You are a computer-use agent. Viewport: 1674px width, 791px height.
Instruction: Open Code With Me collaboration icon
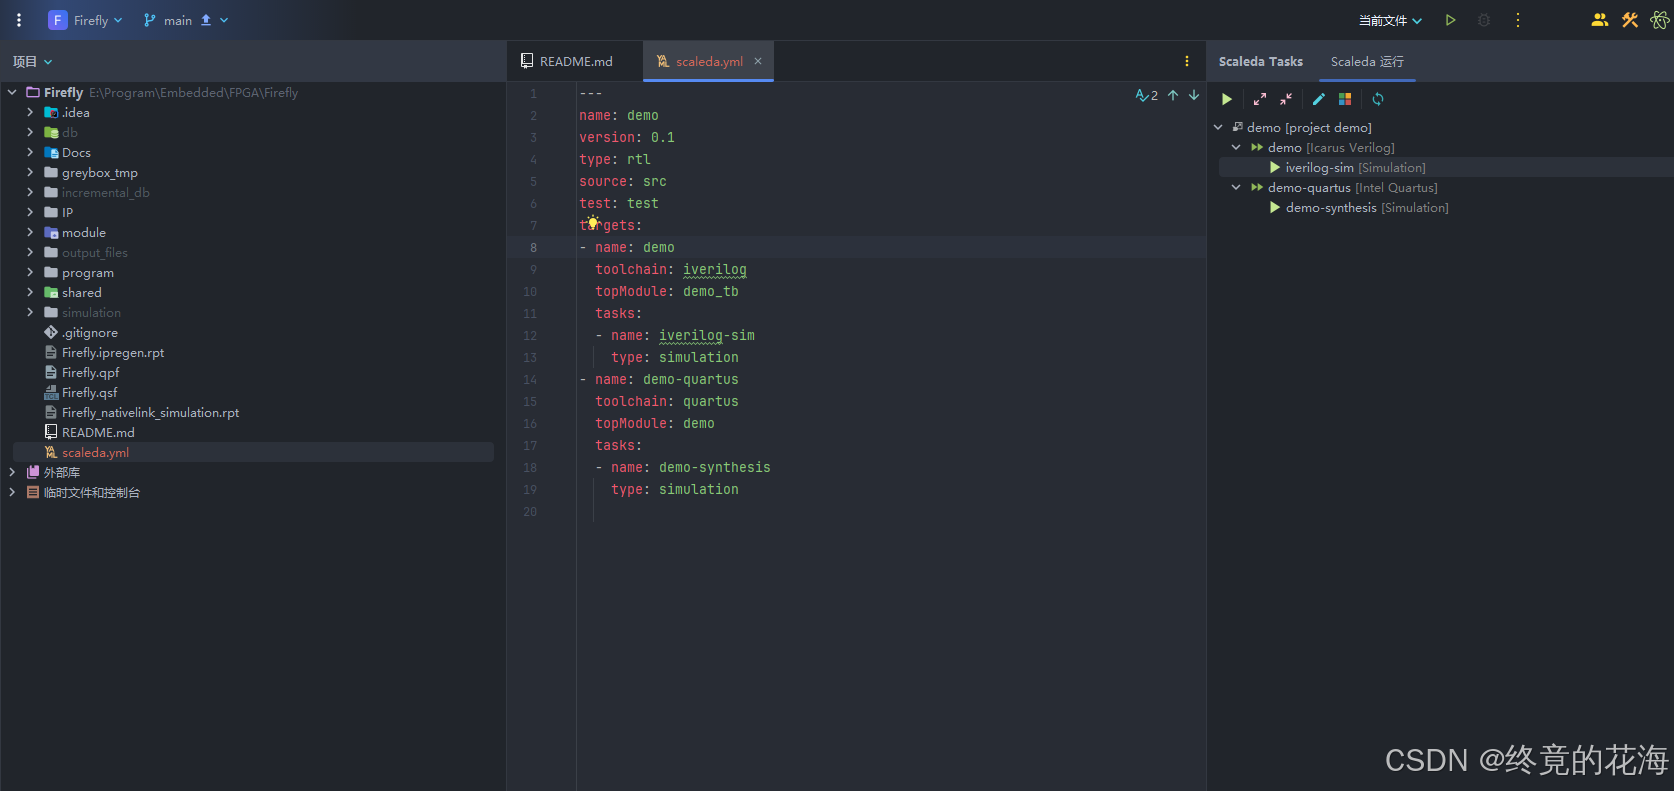coord(1600,20)
